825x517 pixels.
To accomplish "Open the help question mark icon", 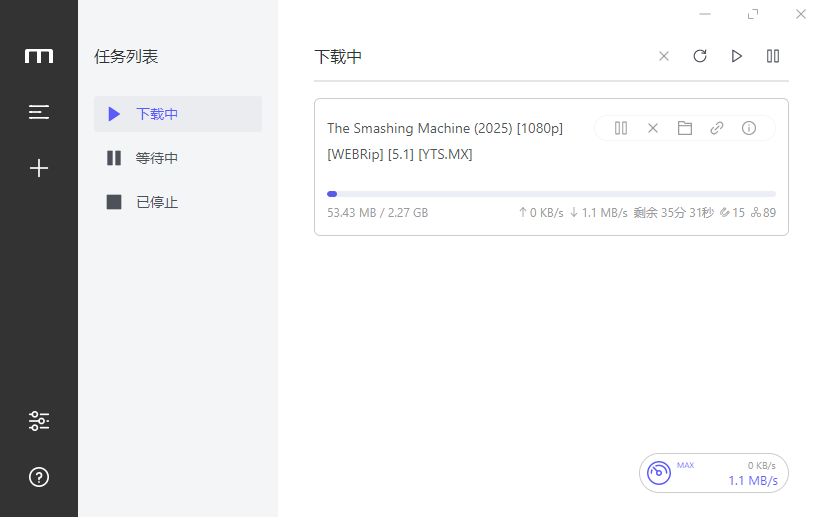I will (x=39, y=477).
